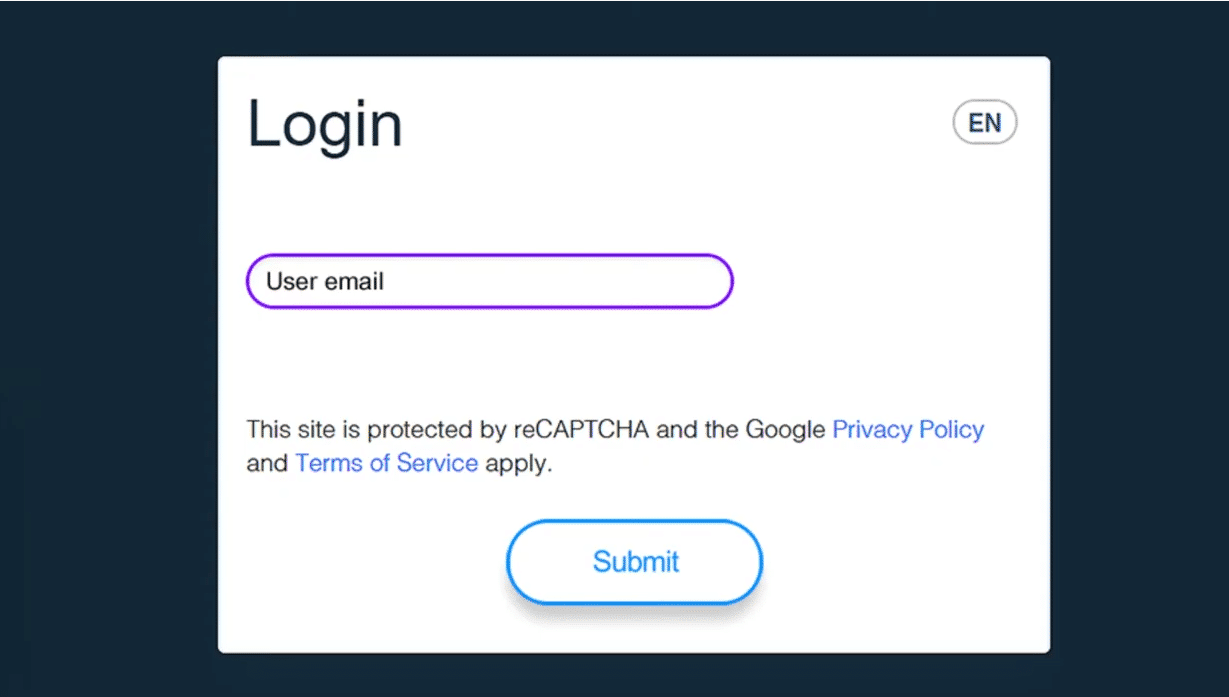Open the Privacy Policy link

tap(908, 430)
